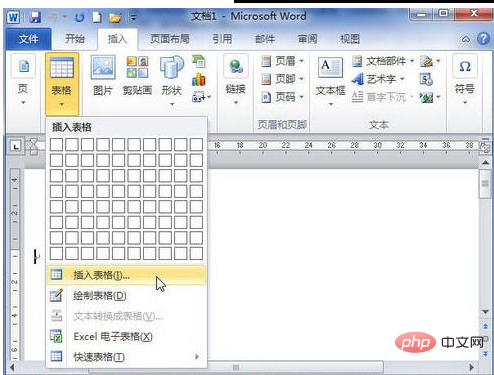The height and width of the screenshot is (375, 494).
Task: Open the 文件 tab
Action: pyautogui.click(x=28, y=39)
